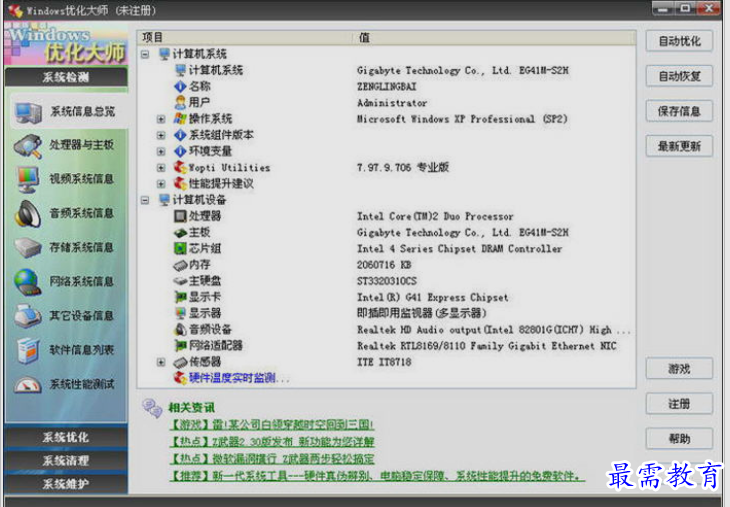Click the 显示器 monitor icon in tree
The image size is (730, 507).
[180, 313]
